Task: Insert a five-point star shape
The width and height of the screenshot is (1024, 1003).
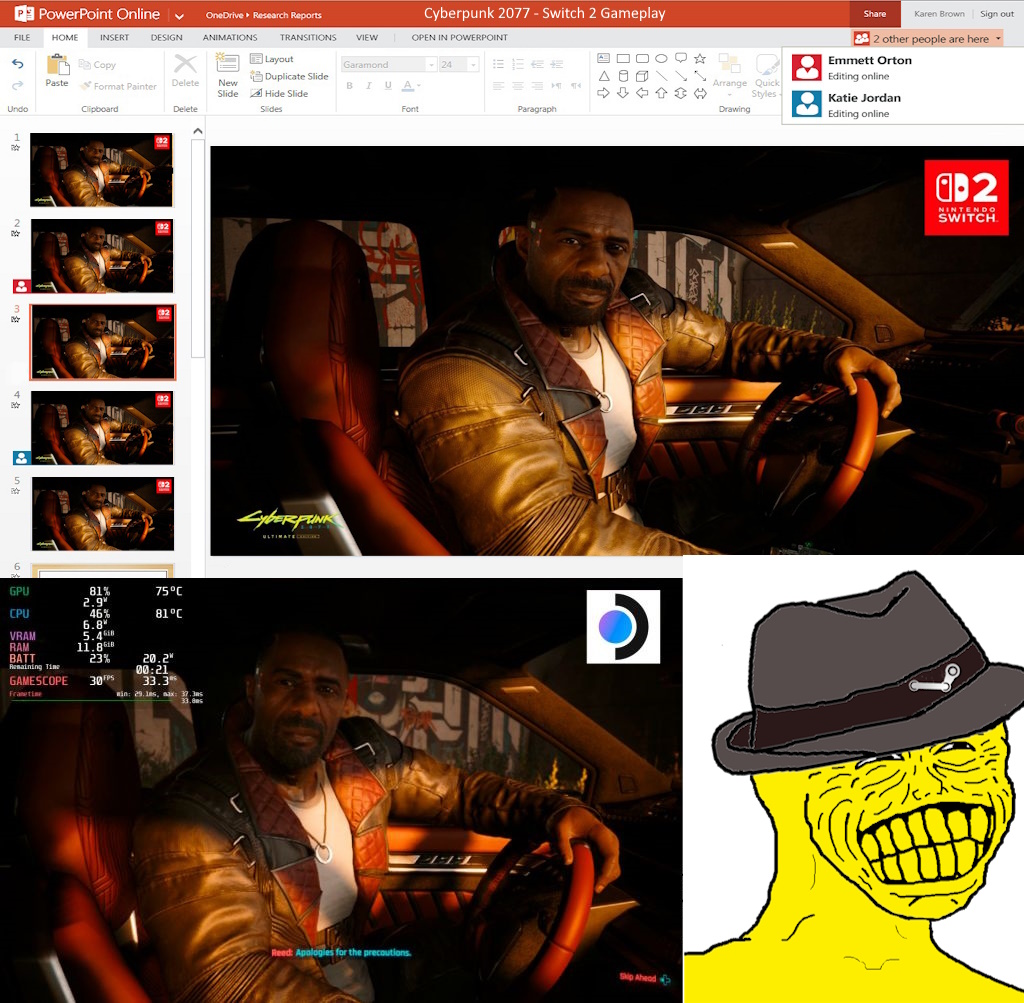Action: [699, 58]
